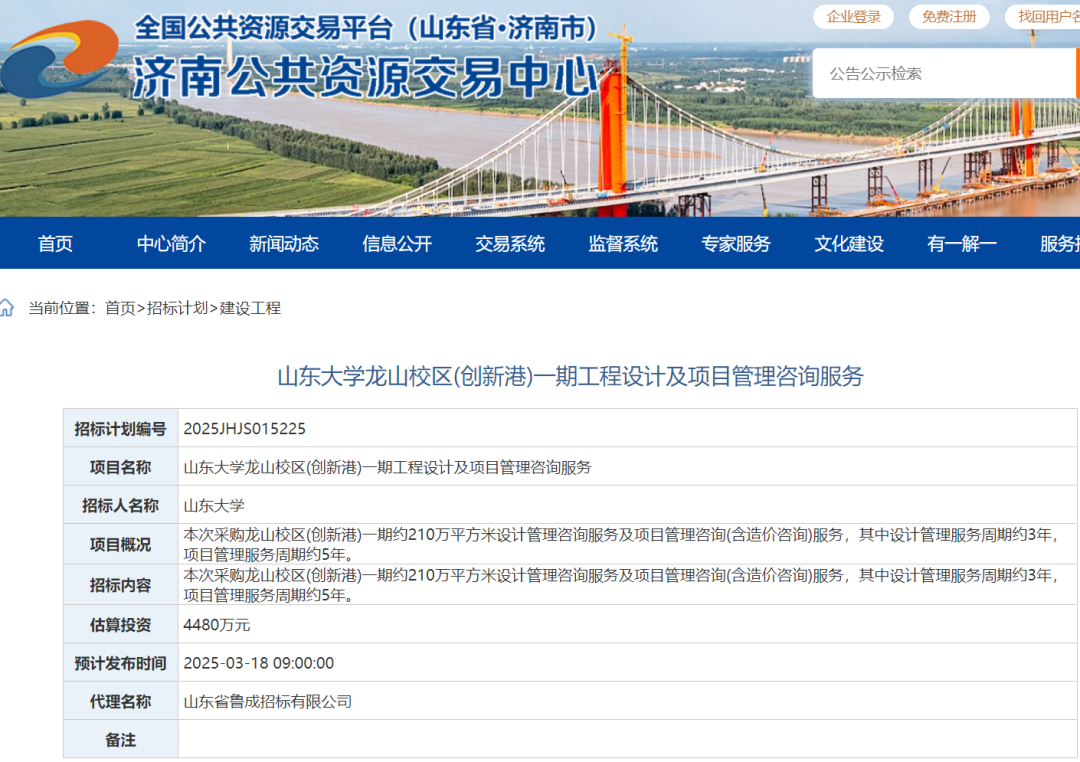Open 企业登录 enterprise login
Image resolution: width=1080 pixels, height=762 pixels.
point(853,17)
